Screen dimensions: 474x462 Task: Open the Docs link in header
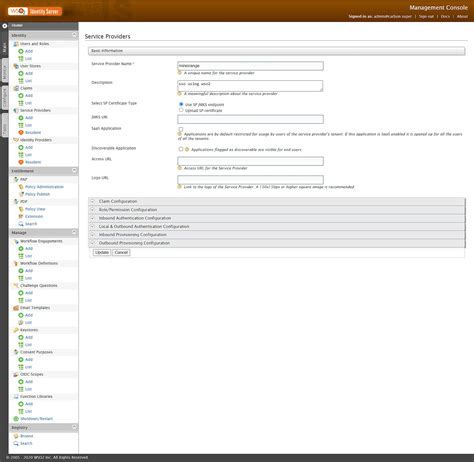pos(445,16)
